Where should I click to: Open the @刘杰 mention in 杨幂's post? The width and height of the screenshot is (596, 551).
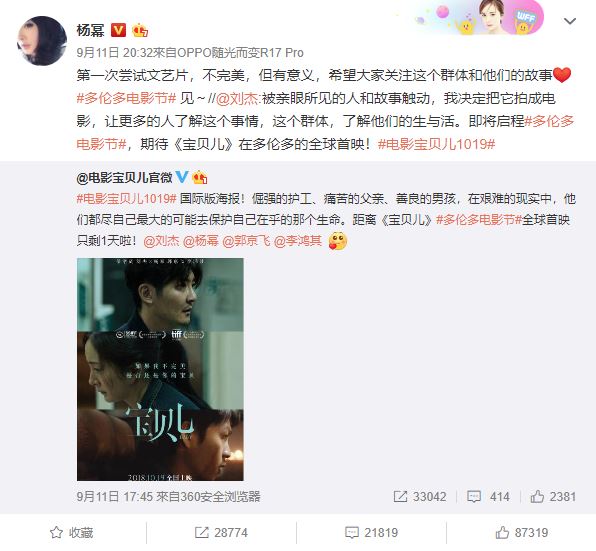coord(237,98)
